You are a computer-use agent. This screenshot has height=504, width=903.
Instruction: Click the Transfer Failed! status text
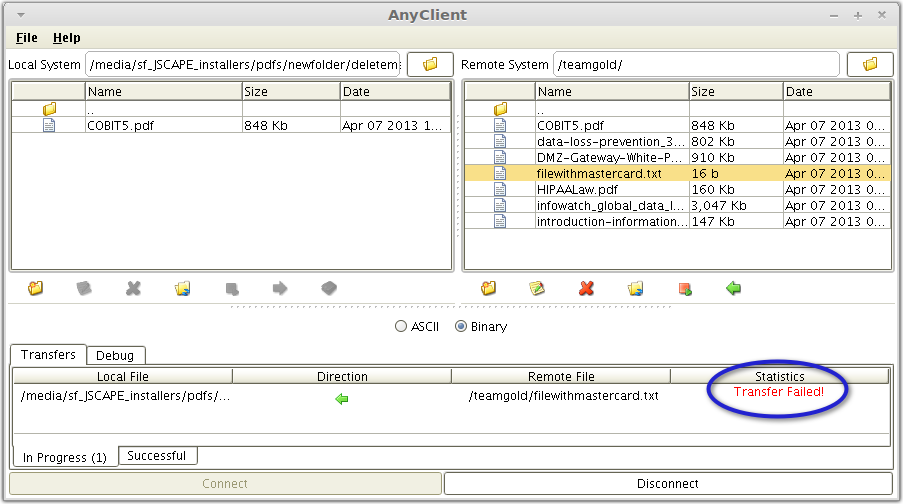(779, 392)
